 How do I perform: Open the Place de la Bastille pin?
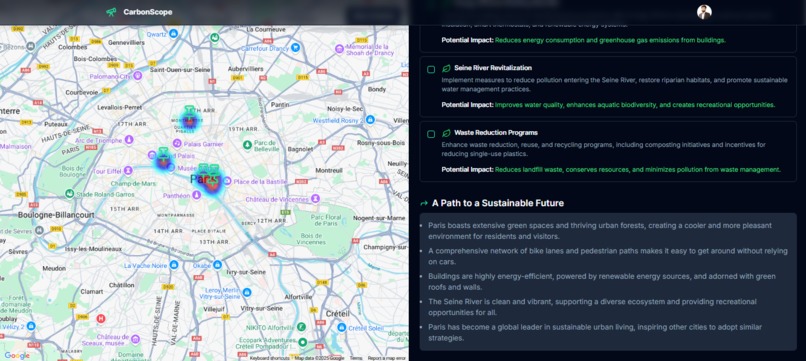[x=228, y=182]
